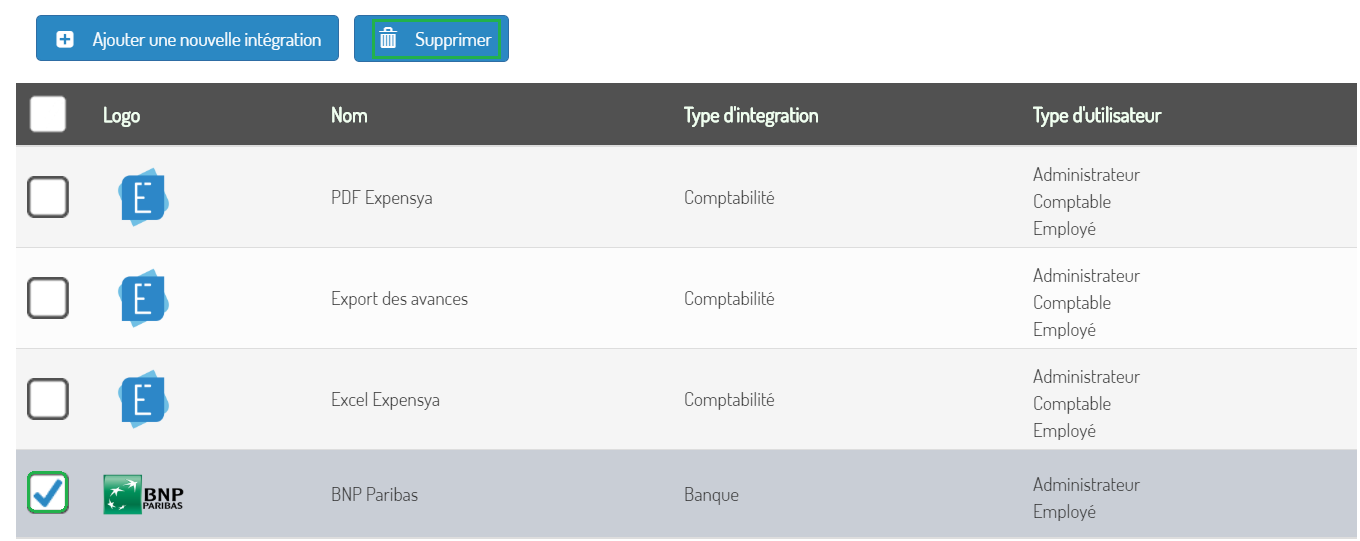1360x541 pixels.
Task: Click the Export des avances row logo
Action: pos(143,298)
